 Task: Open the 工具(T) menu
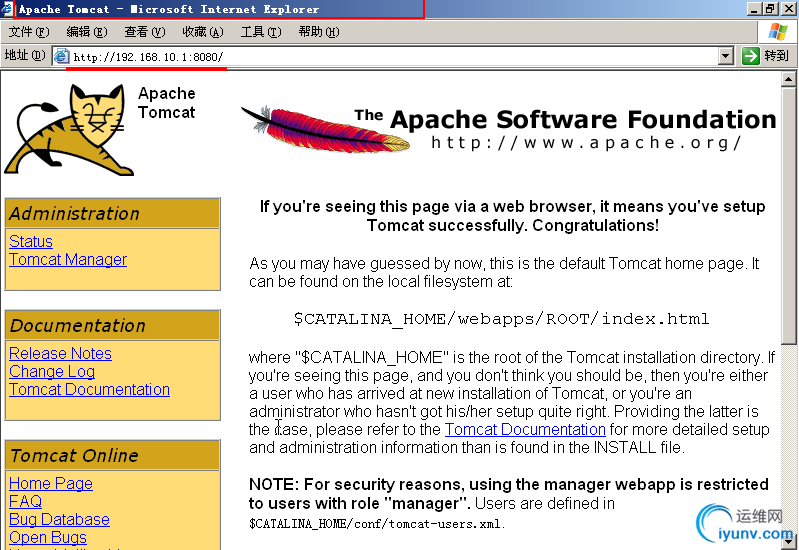pyautogui.click(x=261, y=32)
